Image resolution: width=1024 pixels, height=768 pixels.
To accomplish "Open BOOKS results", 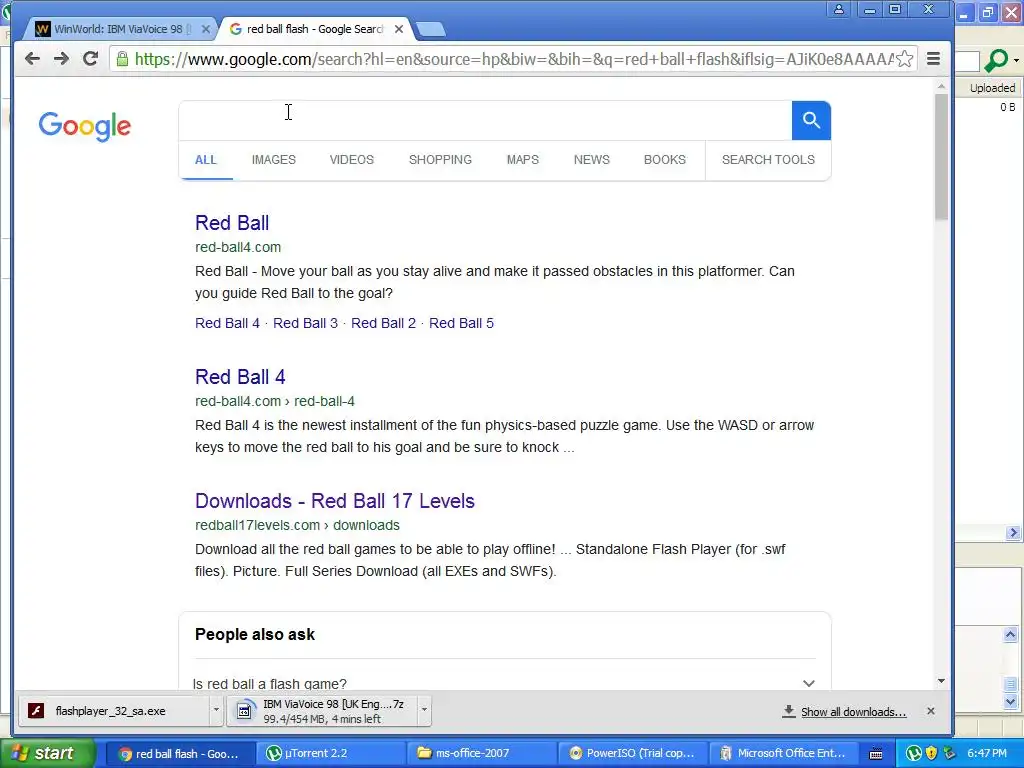I will [665, 159].
